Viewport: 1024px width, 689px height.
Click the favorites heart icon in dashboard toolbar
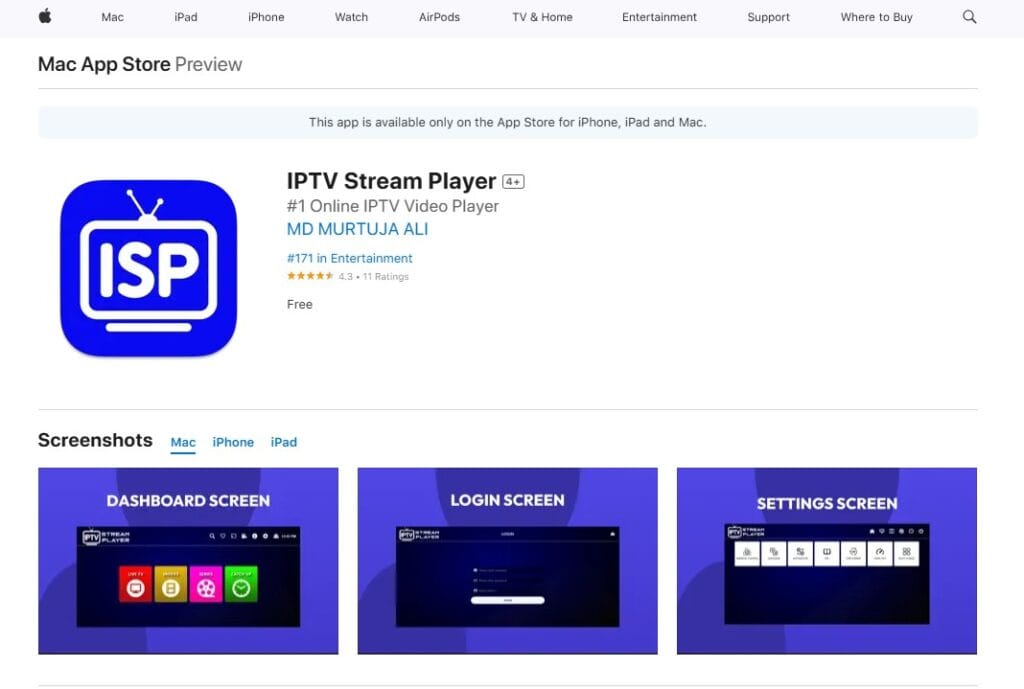pyautogui.click(x=223, y=536)
